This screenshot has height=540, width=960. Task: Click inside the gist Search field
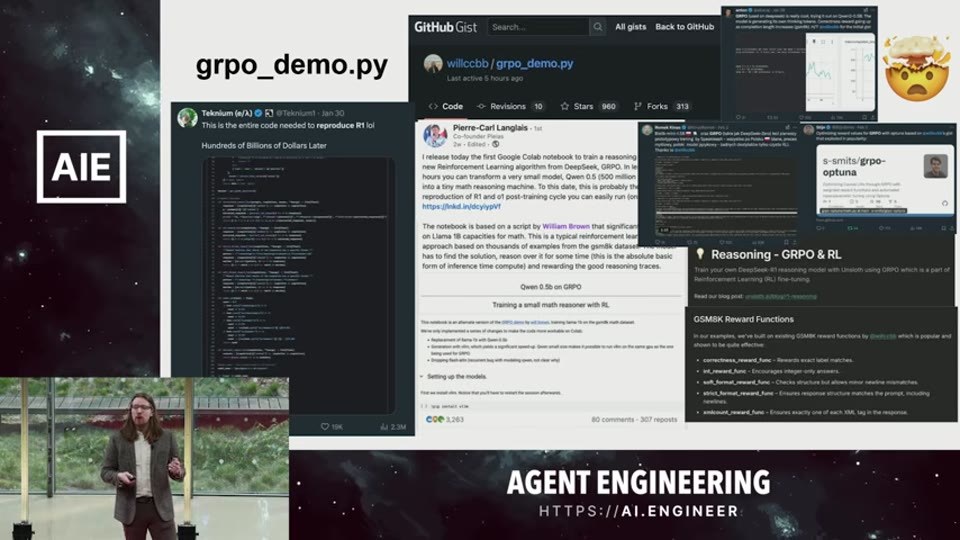tap(538, 27)
